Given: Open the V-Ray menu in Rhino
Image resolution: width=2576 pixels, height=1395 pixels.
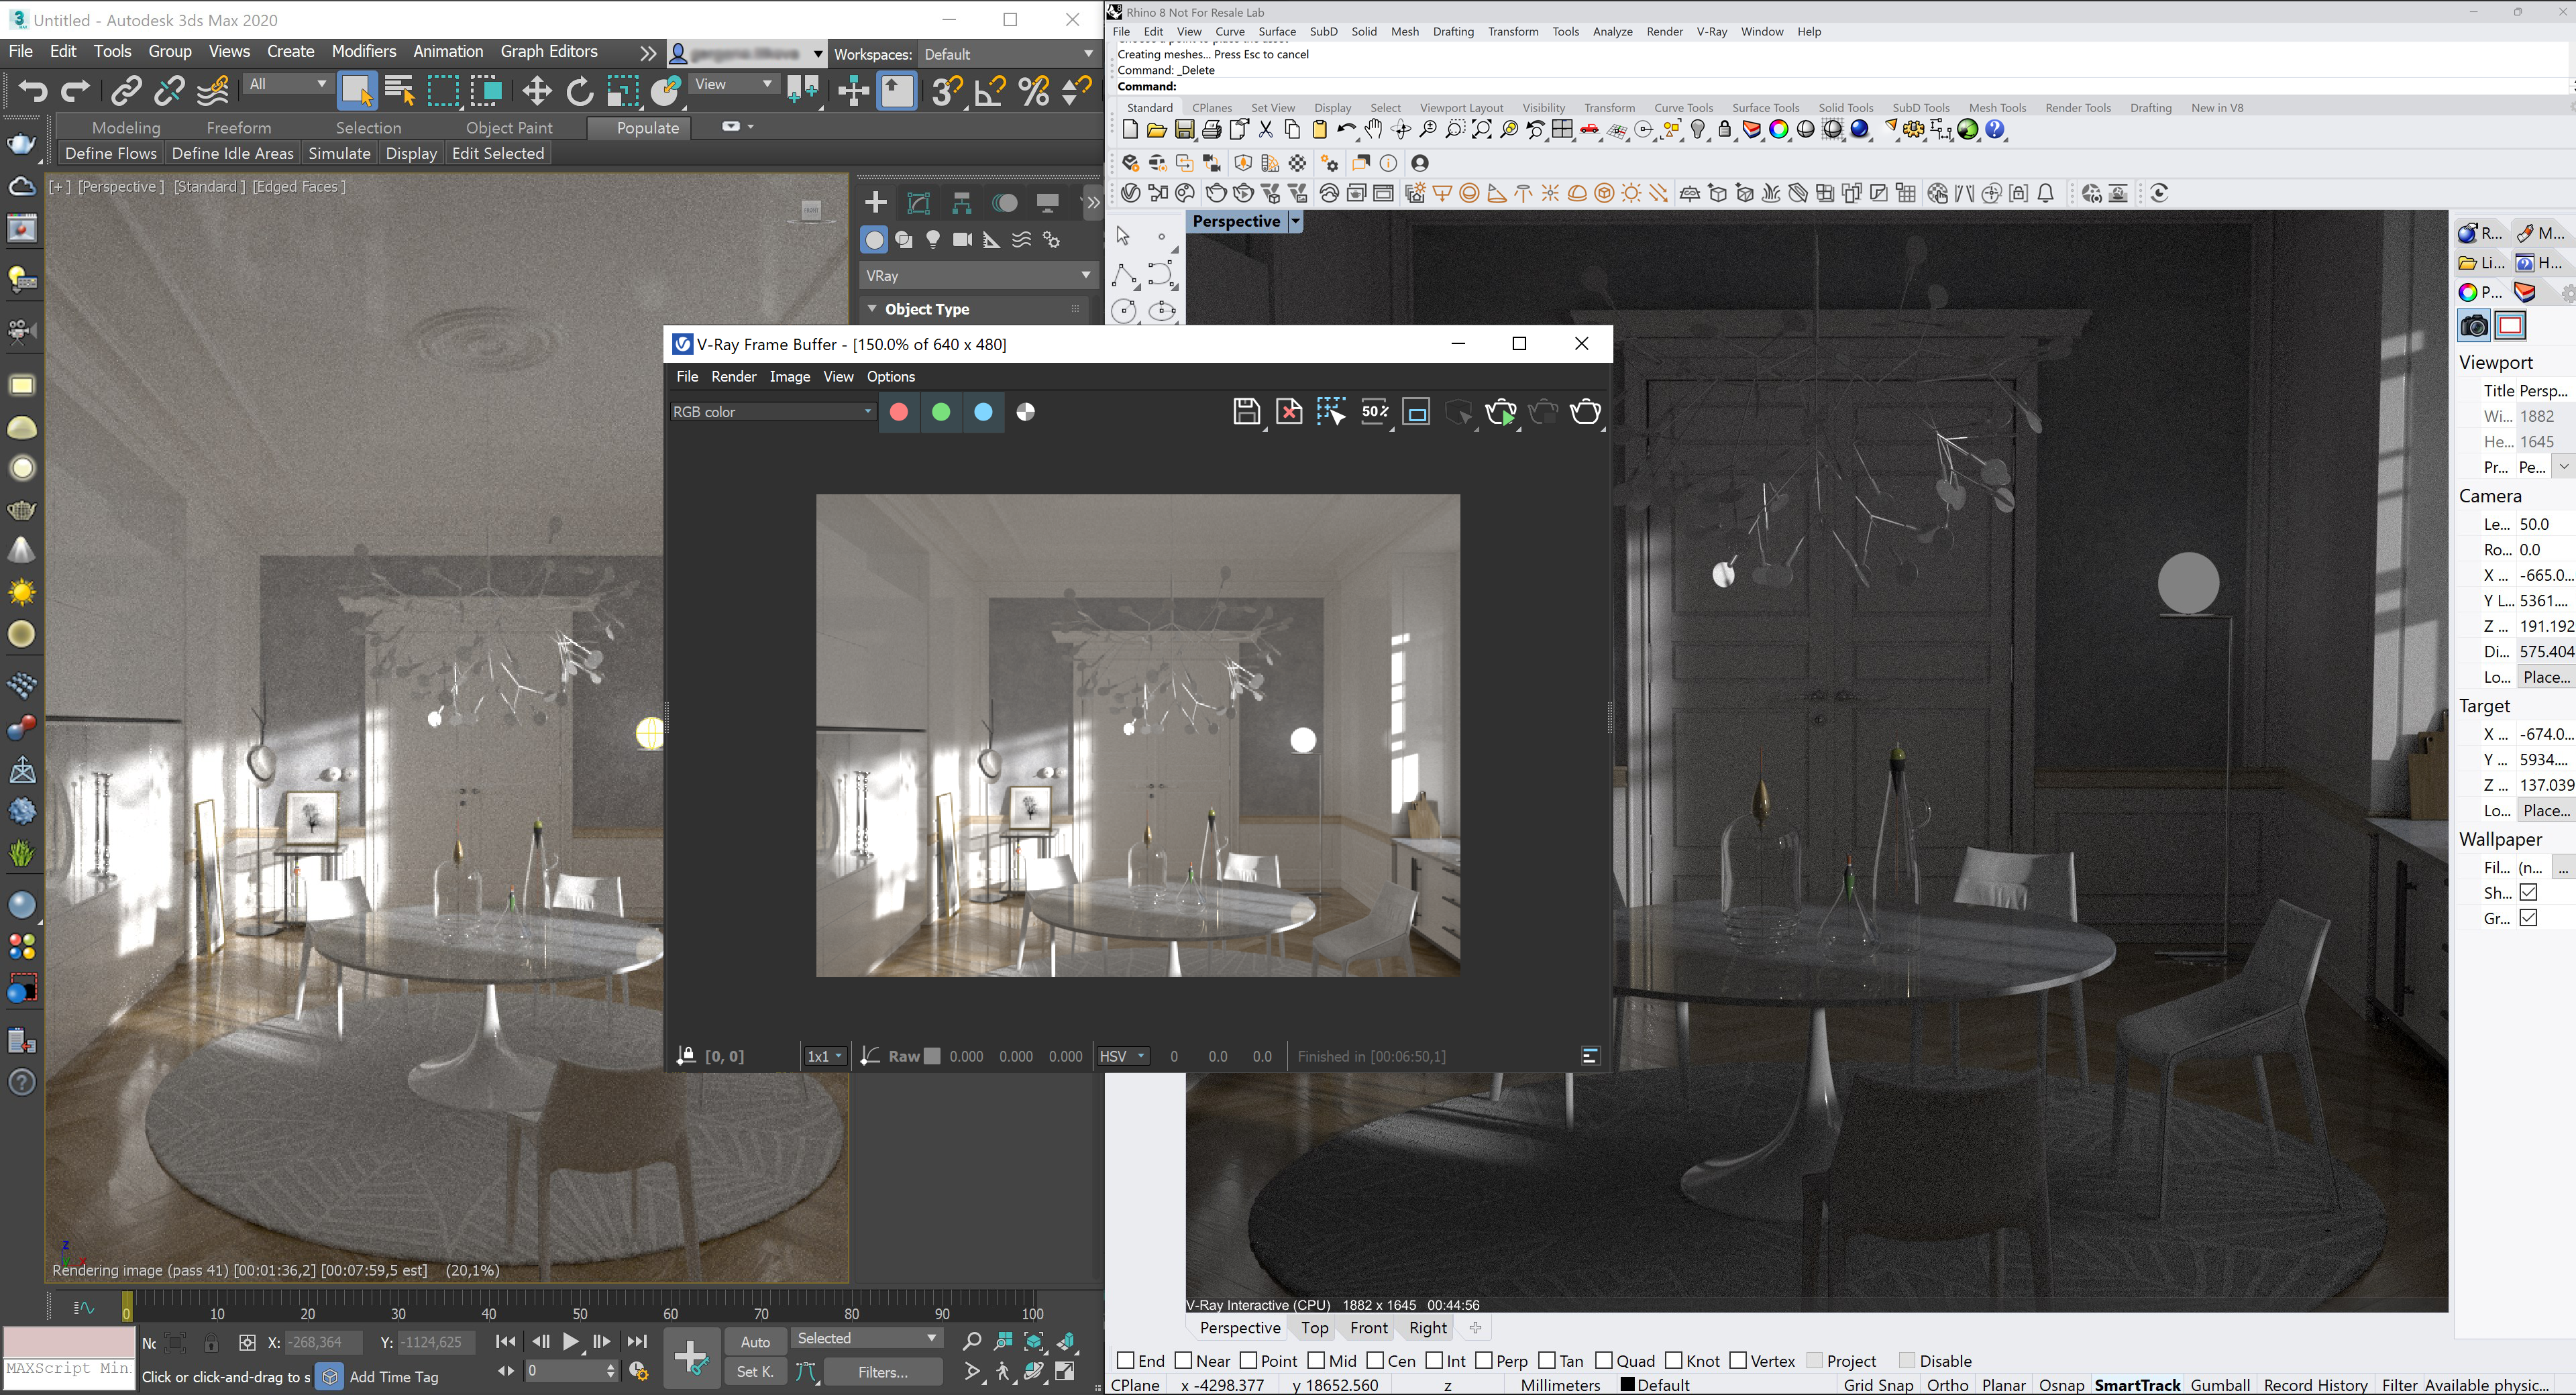Looking at the screenshot, I should 1711,32.
